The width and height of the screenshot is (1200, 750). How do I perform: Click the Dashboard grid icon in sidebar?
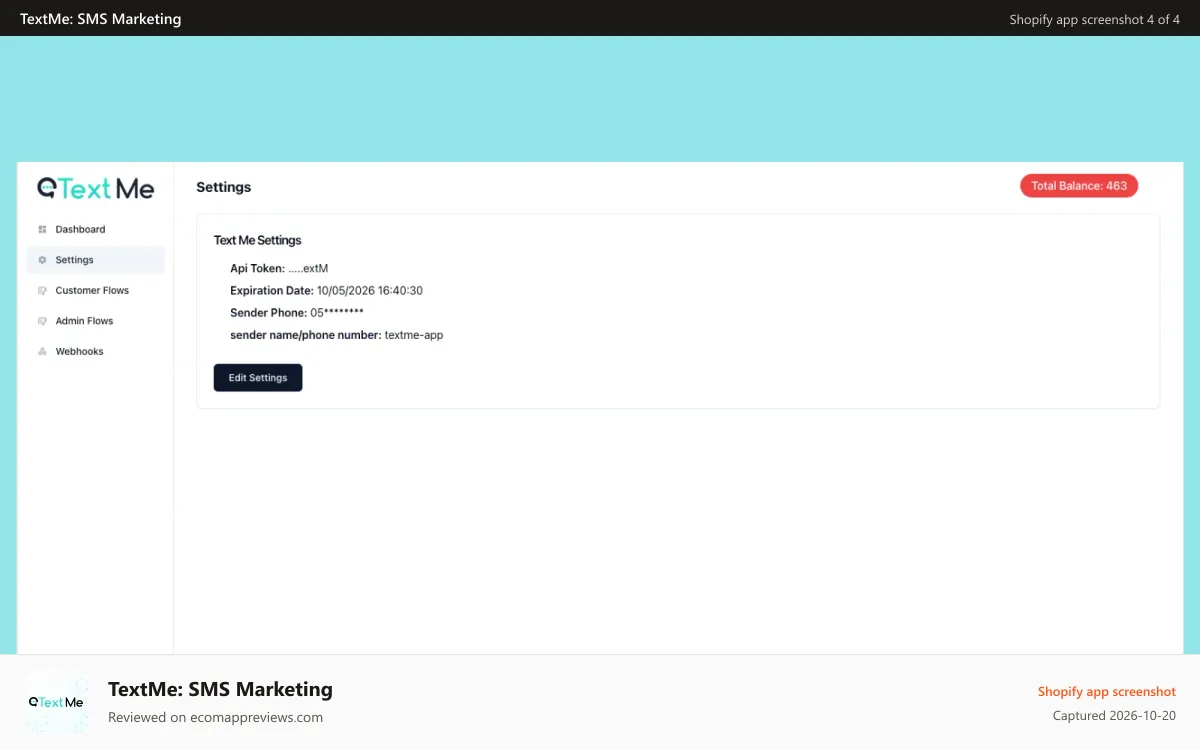(42, 229)
